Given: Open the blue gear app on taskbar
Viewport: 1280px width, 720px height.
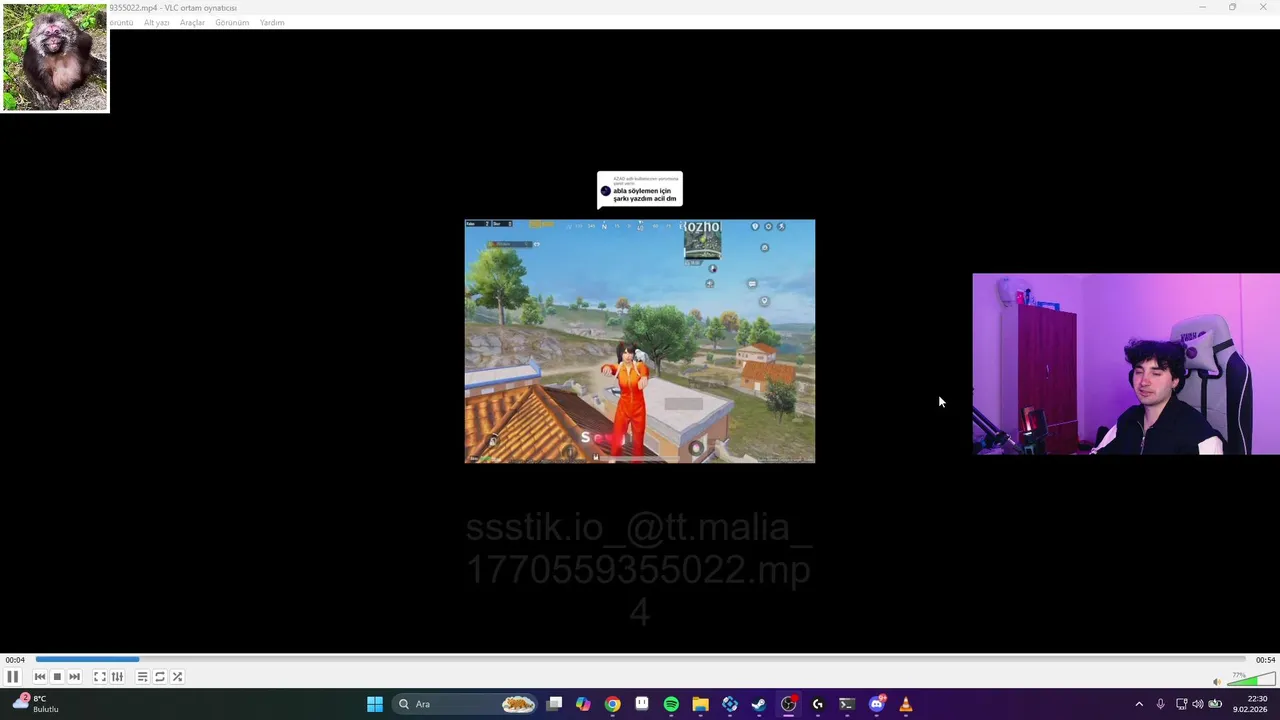Looking at the screenshot, I should 730,704.
